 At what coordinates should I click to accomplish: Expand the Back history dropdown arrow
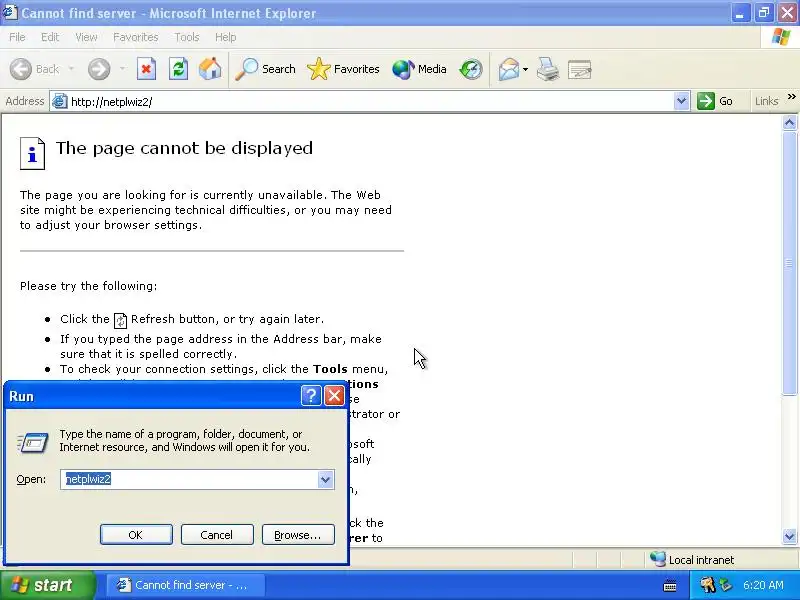pos(71,69)
